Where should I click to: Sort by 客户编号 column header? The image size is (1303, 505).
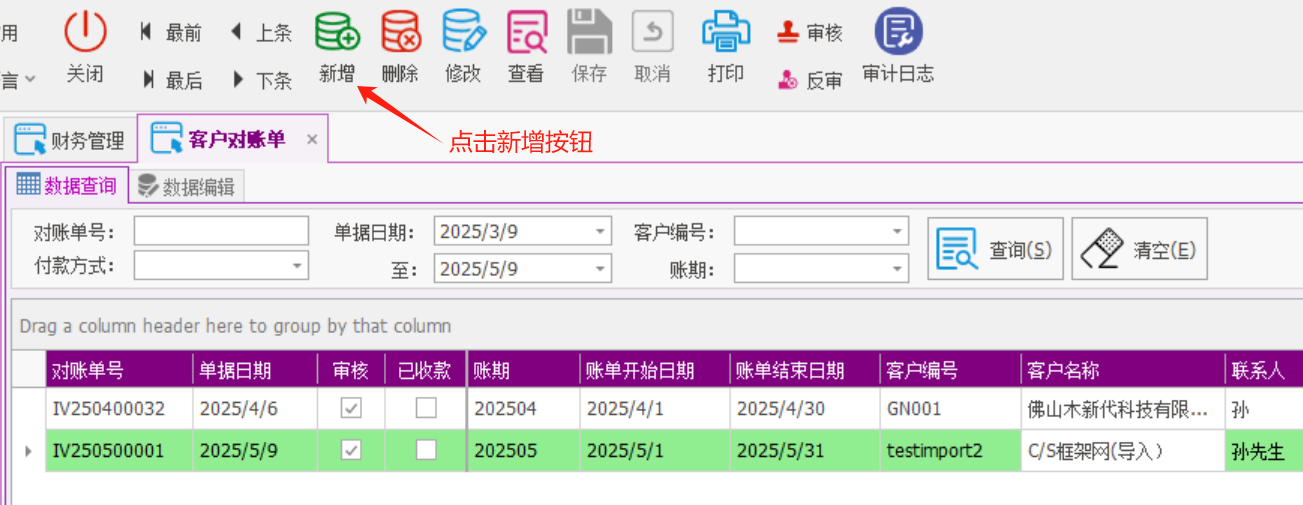pyautogui.click(x=950, y=370)
